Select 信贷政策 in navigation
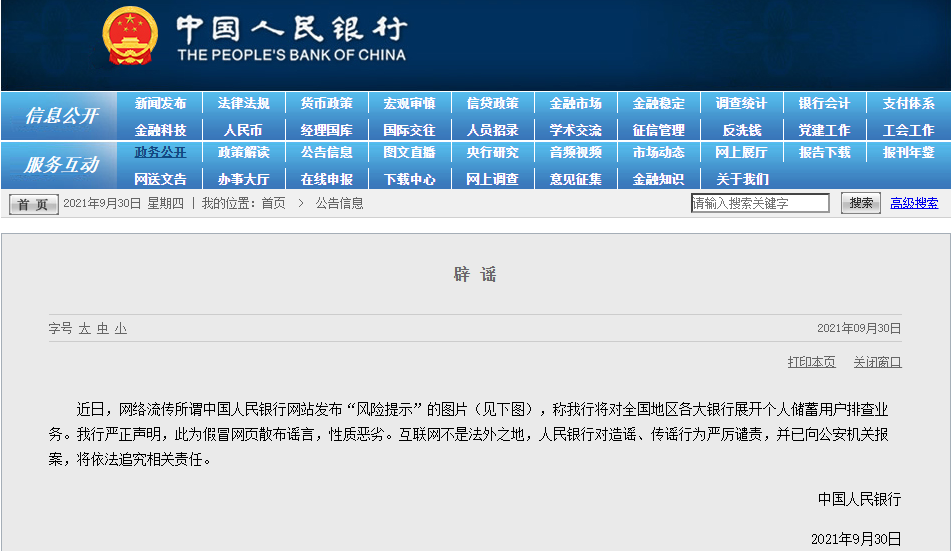The width and height of the screenshot is (952, 551). 492,103
